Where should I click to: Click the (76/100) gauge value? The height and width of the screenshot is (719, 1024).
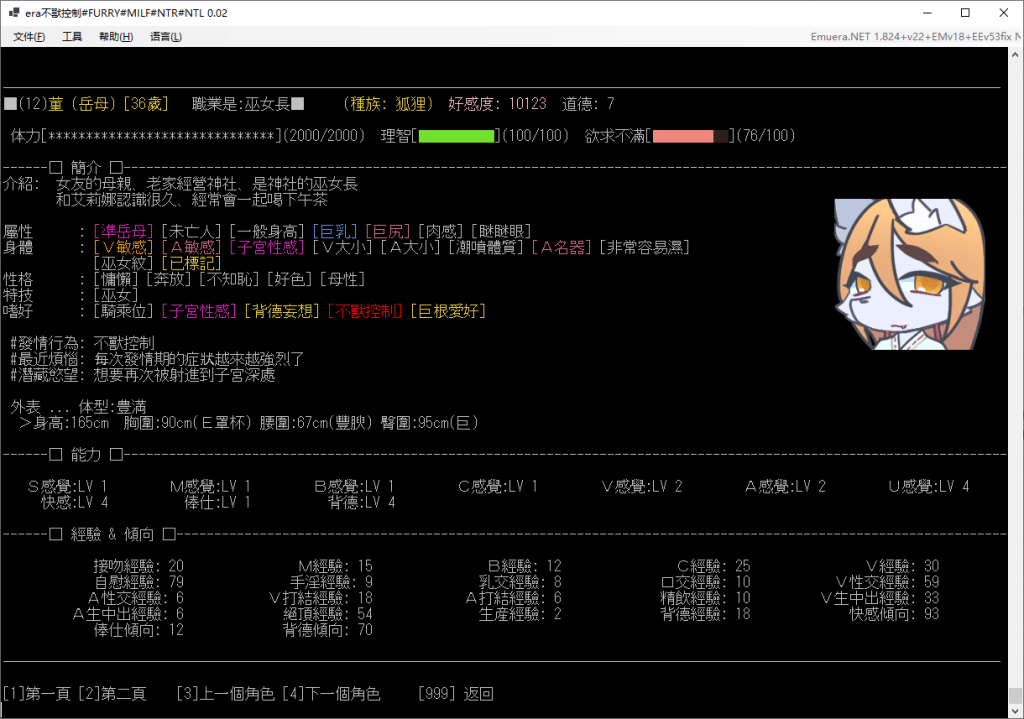click(x=765, y=136)
